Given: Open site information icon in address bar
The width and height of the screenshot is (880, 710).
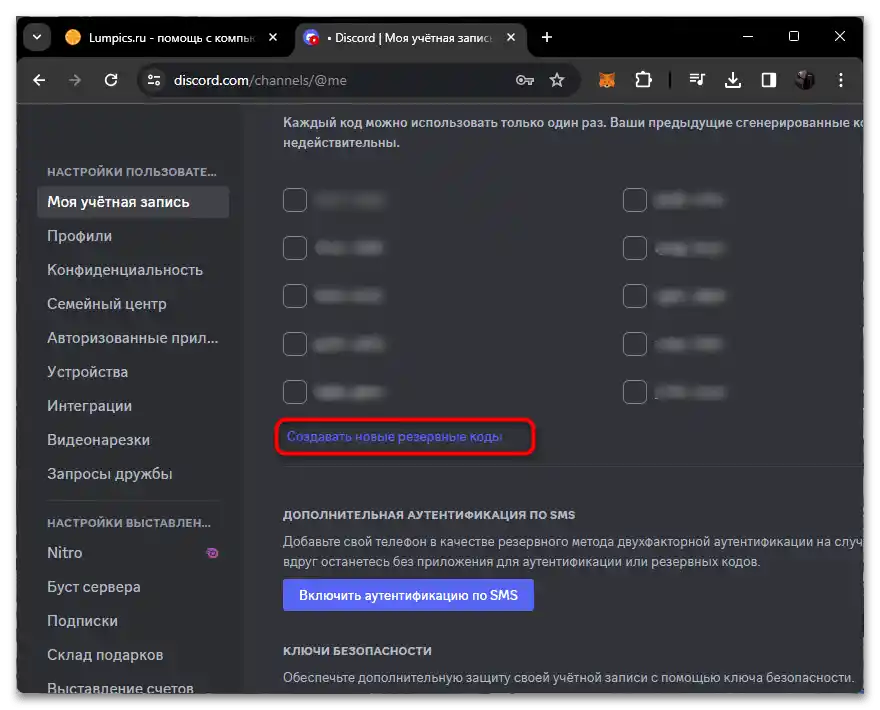Looking at the screenshot, I should coord(154,80).
